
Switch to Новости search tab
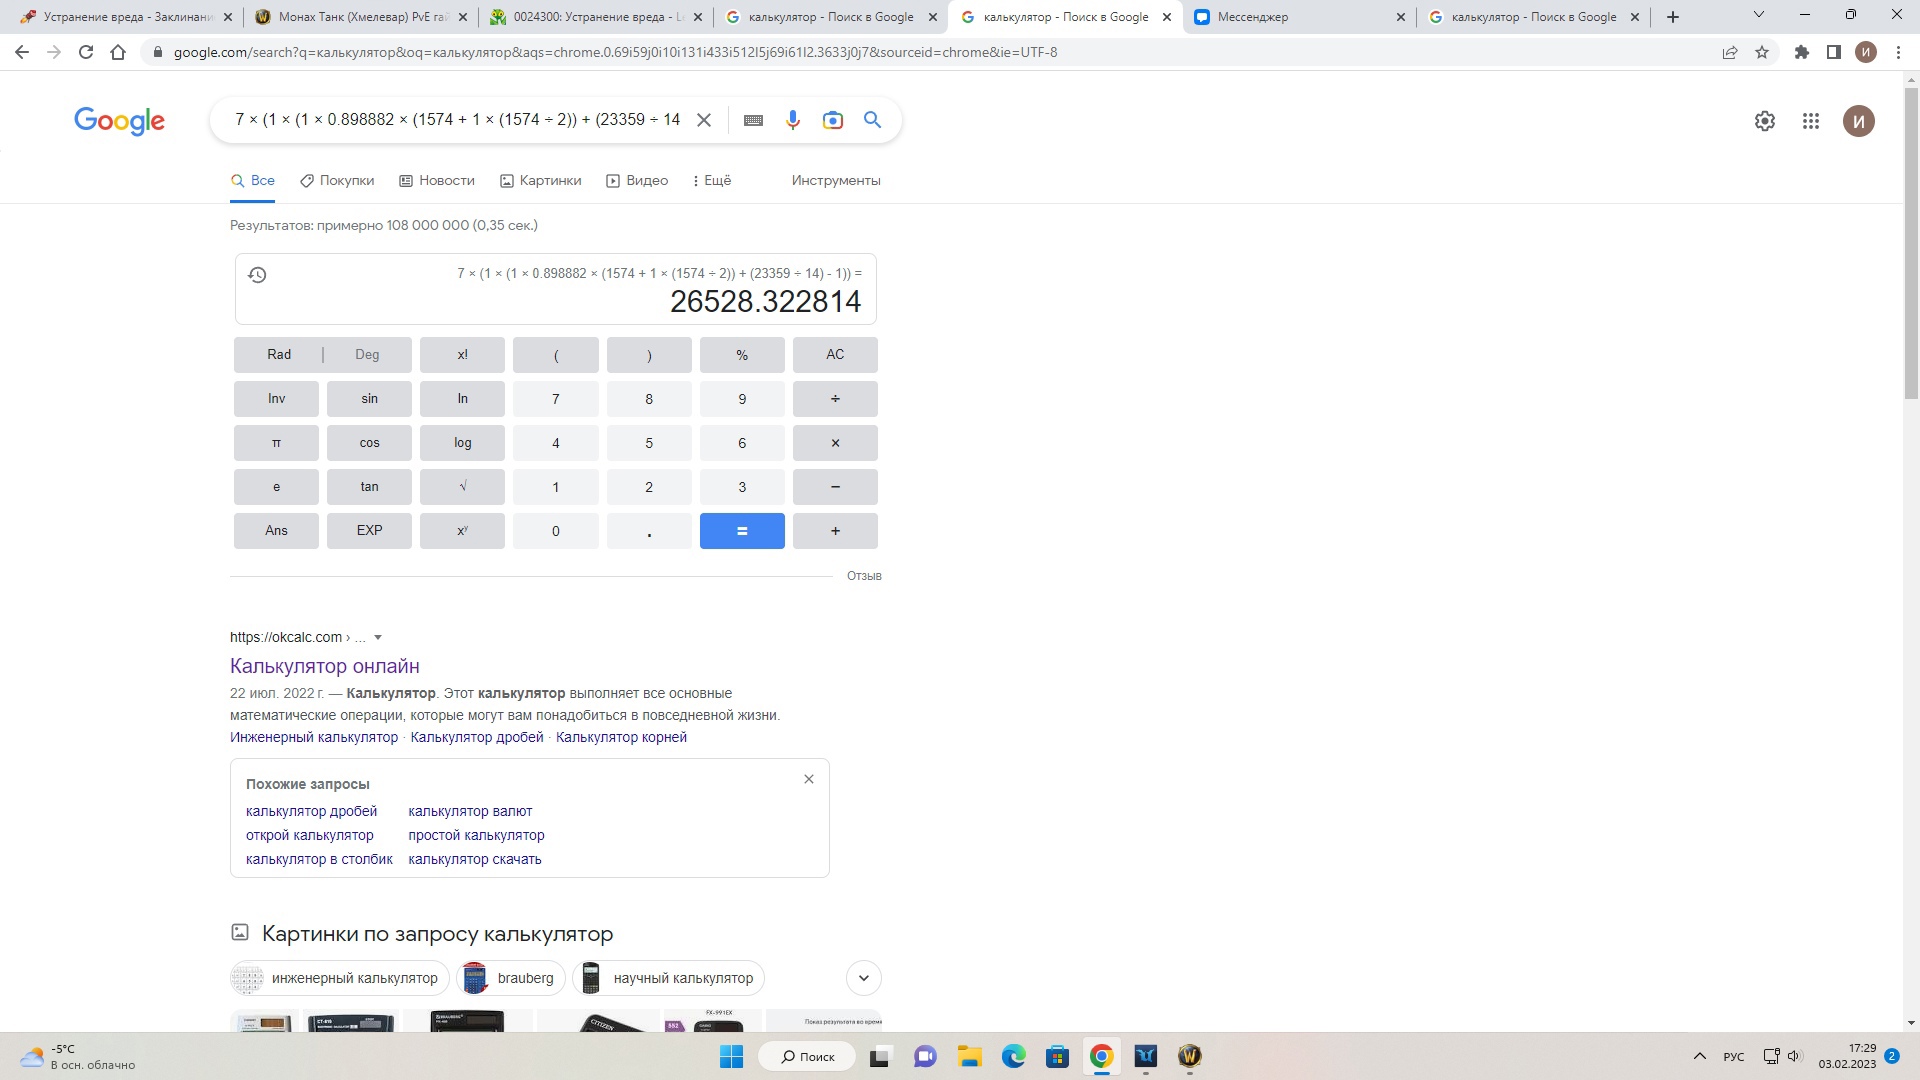coord(437,180)
